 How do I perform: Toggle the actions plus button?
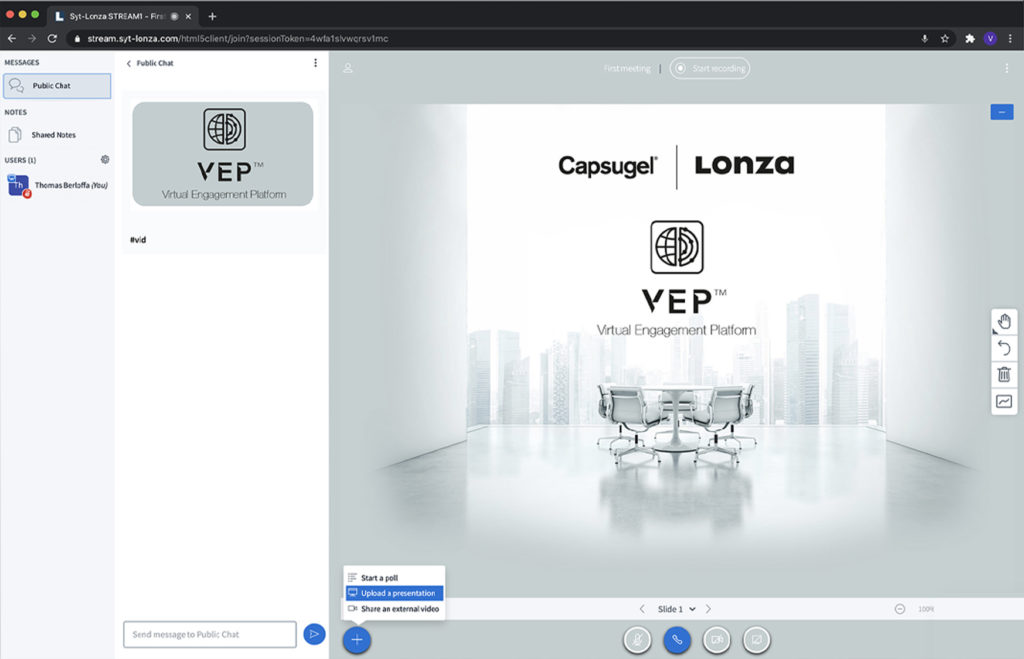point(357,639)
